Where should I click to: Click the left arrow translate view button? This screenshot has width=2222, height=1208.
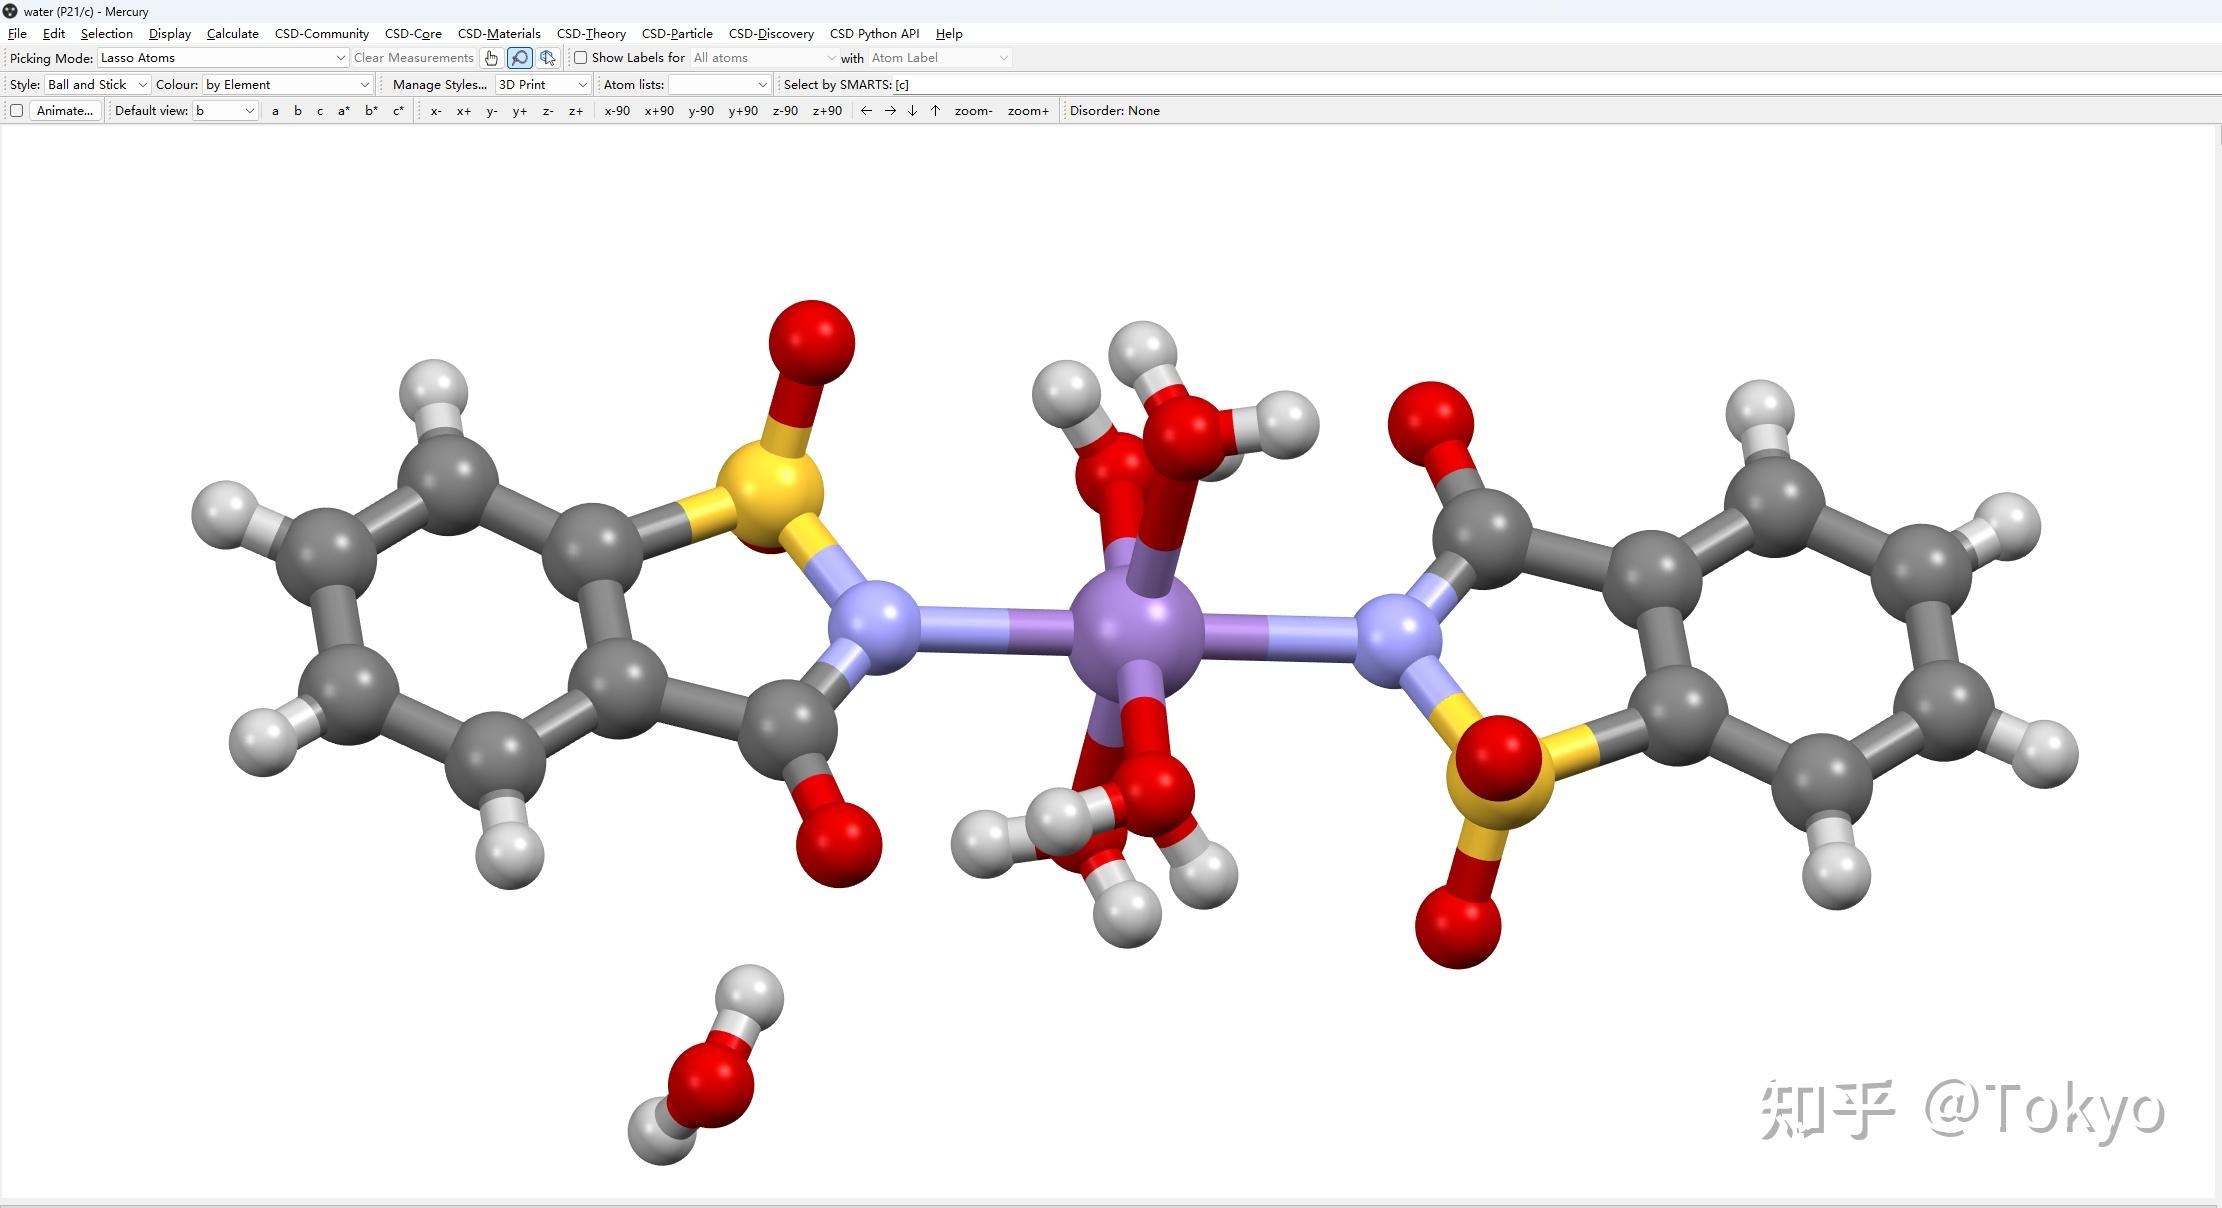point(866,111)
